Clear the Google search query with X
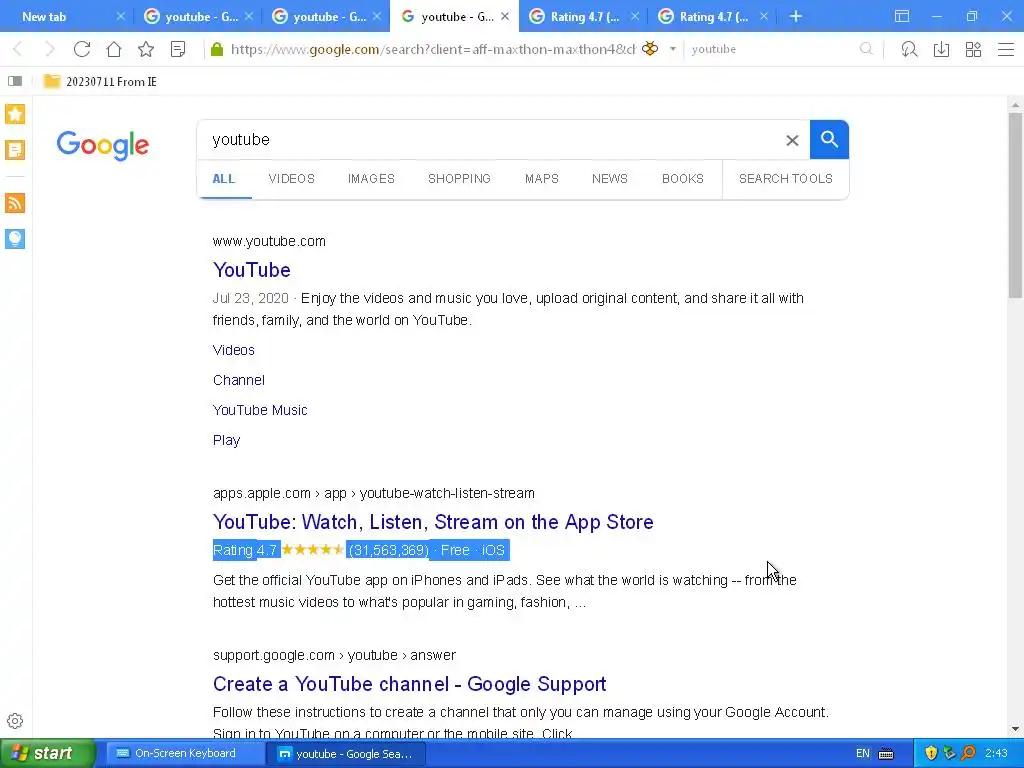The width and height of the screenshot is (1024, 768). (x=792, y=140)
